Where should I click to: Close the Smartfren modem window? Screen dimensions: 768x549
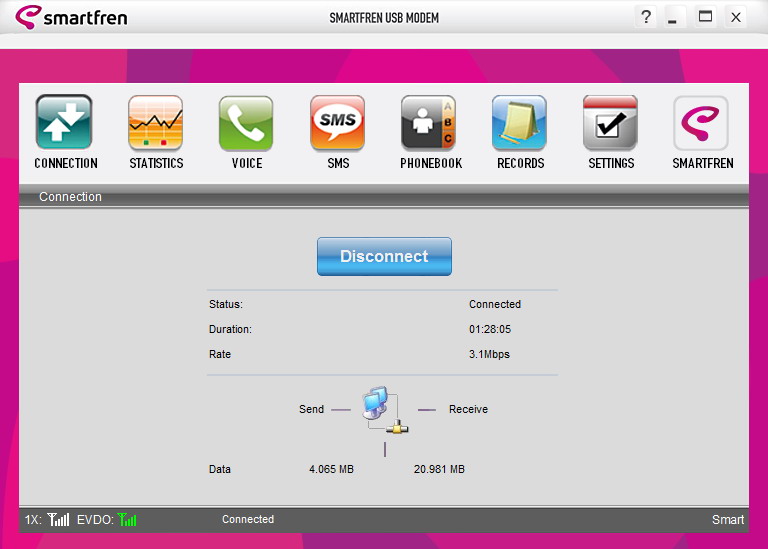[x=736, y=17]
